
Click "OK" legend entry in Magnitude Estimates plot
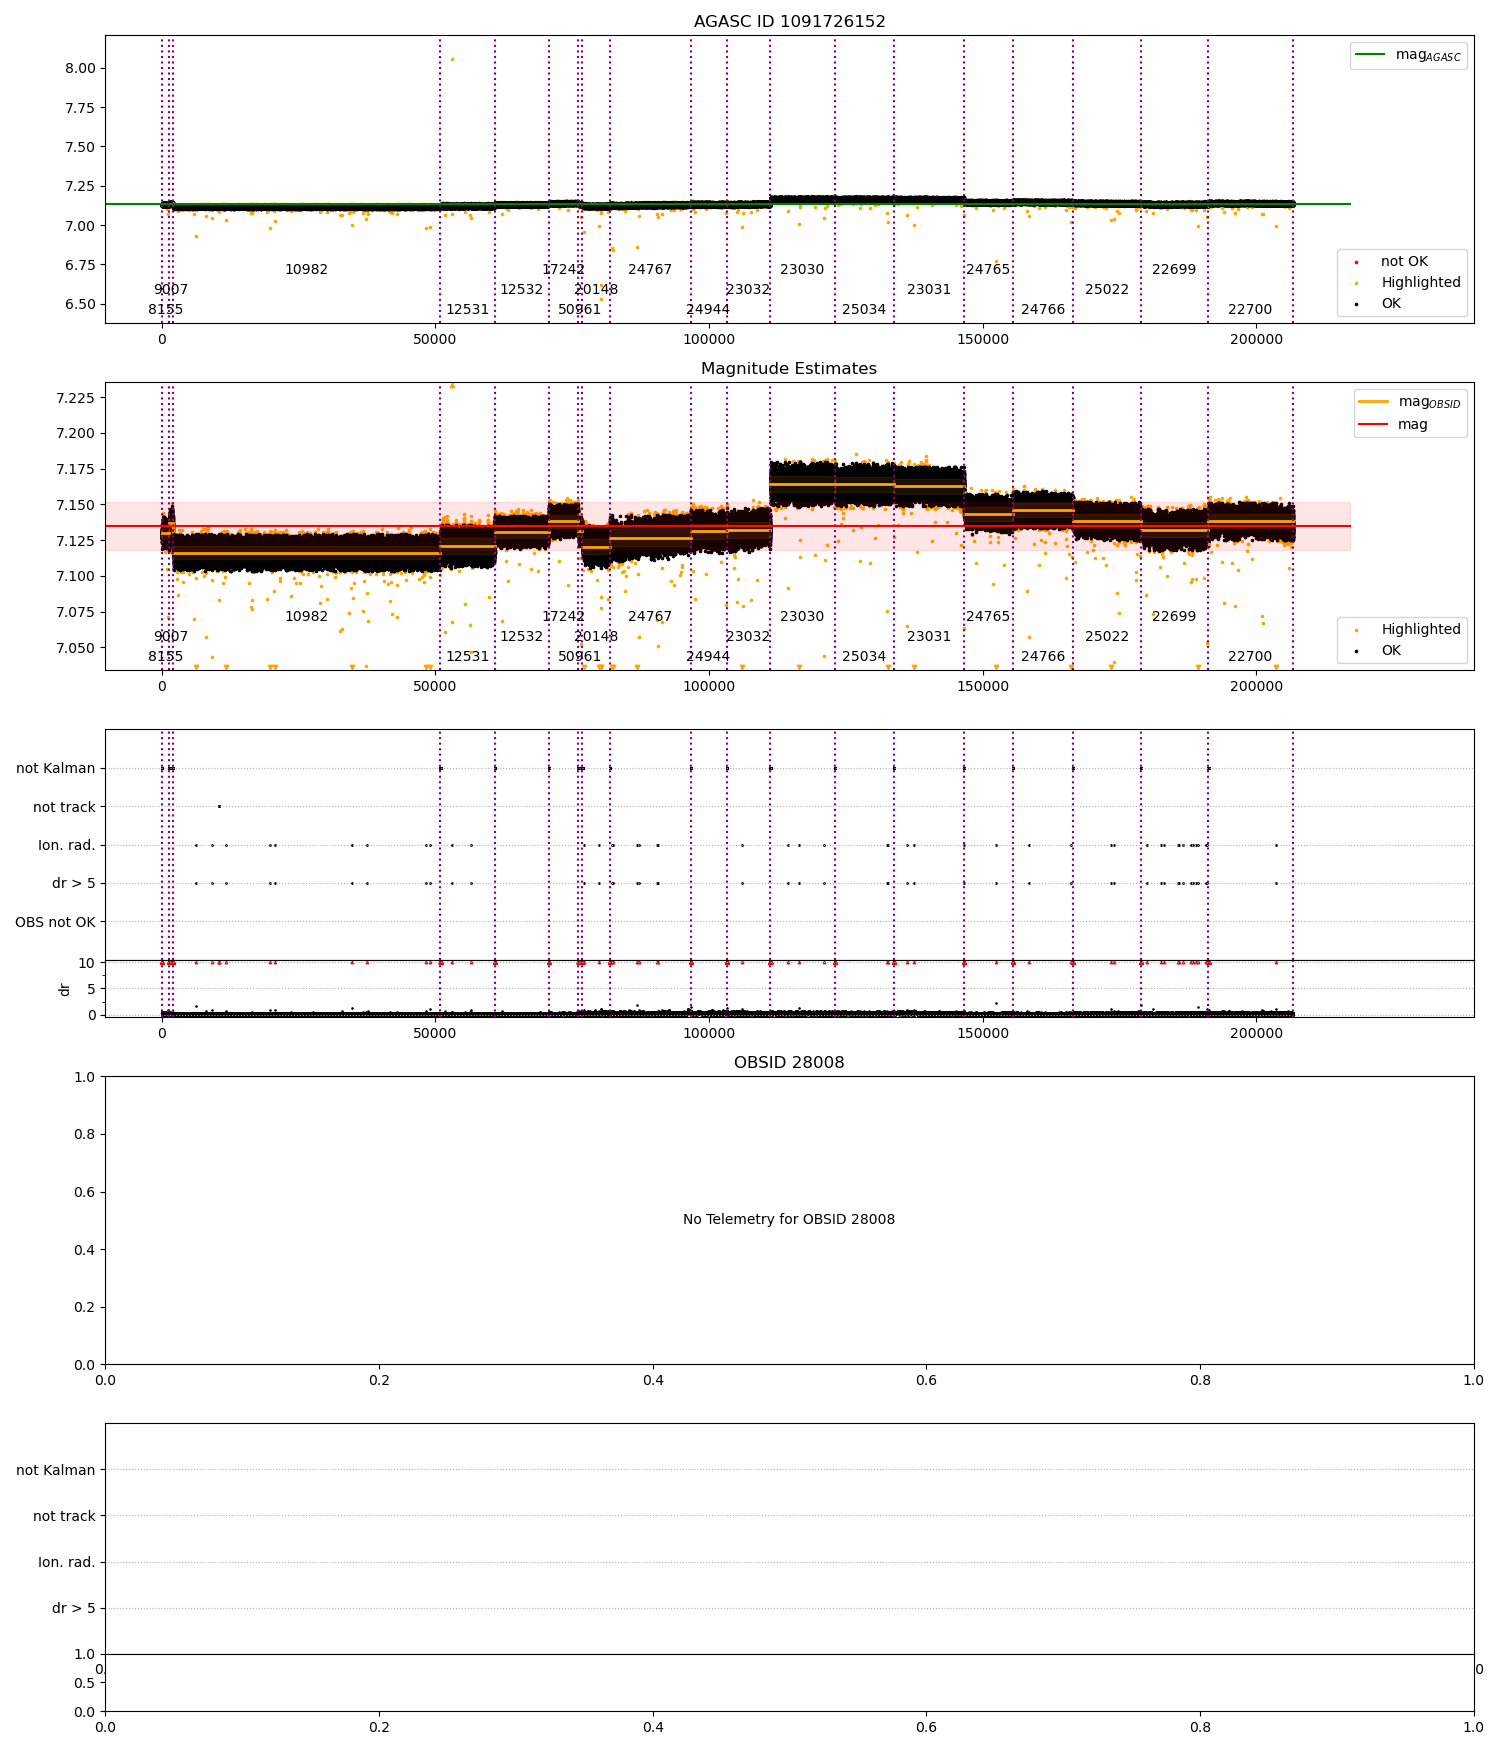coord(1391,651)
